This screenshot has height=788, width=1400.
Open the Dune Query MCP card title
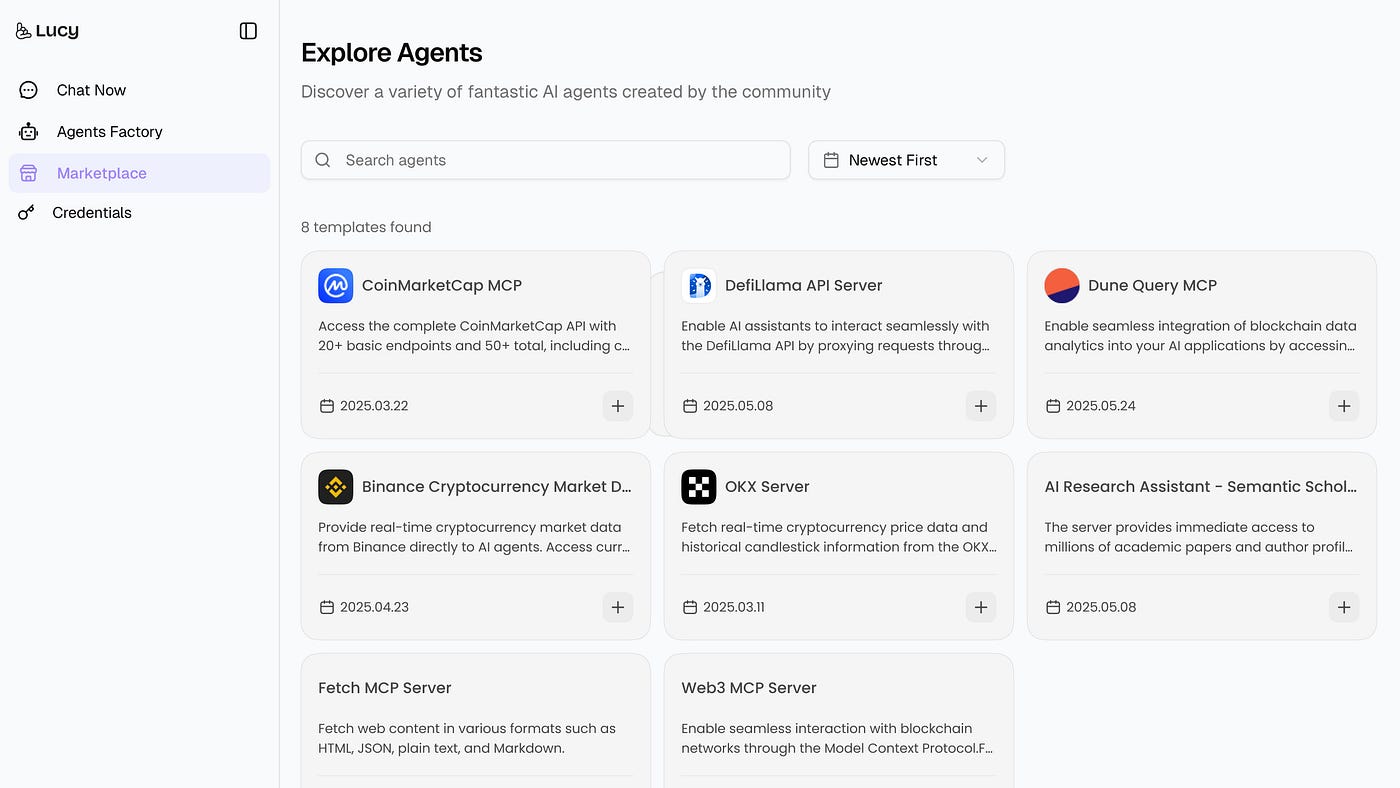(1152, 286)
